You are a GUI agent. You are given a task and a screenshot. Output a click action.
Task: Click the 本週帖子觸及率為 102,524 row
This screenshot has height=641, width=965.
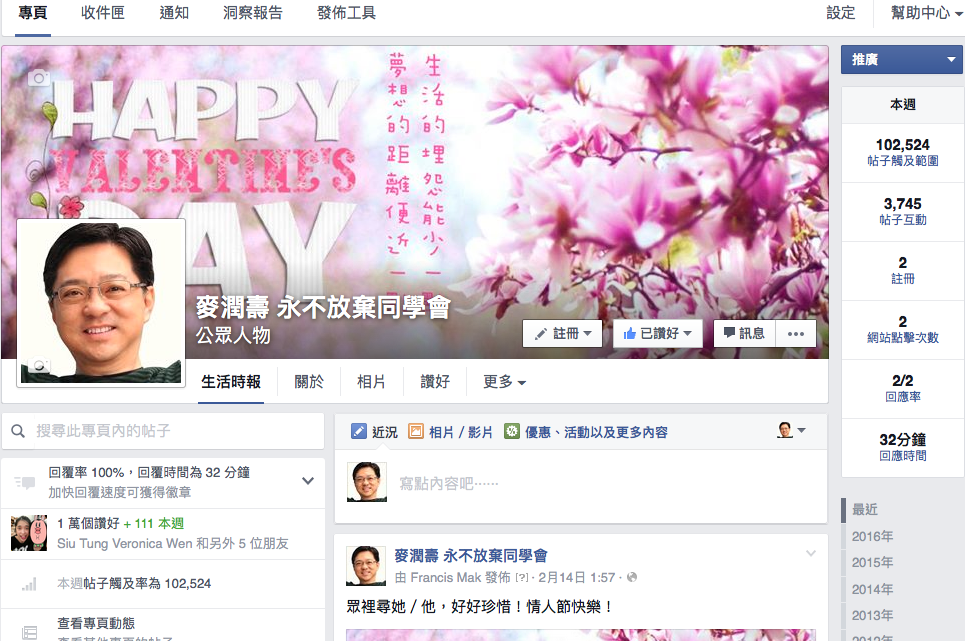point(163,584)
